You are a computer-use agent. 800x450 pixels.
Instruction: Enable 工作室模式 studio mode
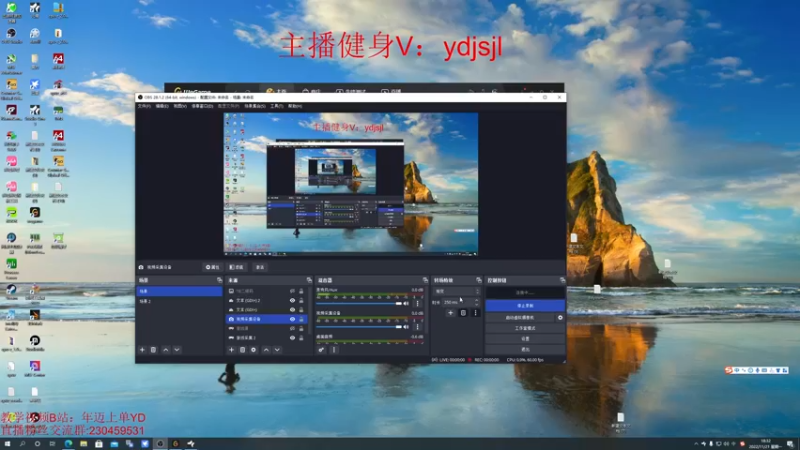pos(525,328)
